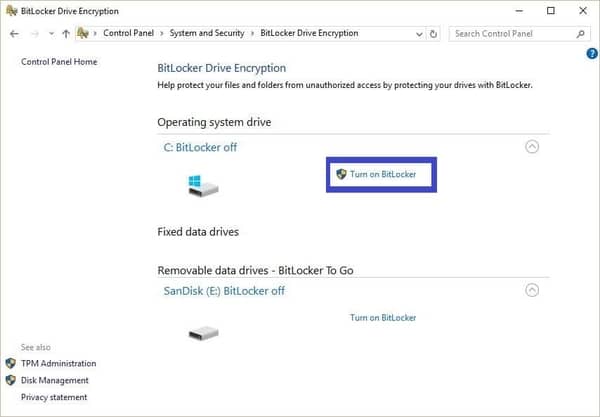Refresh the BitLocker page

click(433, 34)
